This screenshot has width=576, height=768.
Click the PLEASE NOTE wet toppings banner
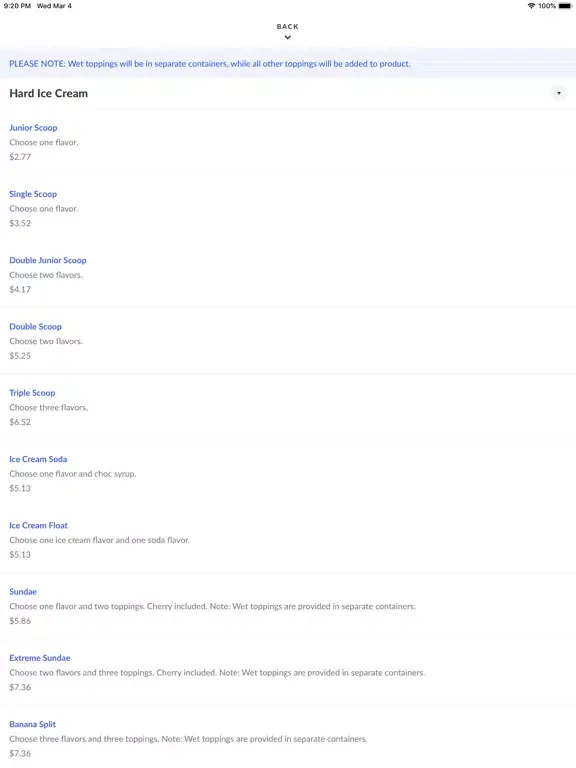coord(288,64)
